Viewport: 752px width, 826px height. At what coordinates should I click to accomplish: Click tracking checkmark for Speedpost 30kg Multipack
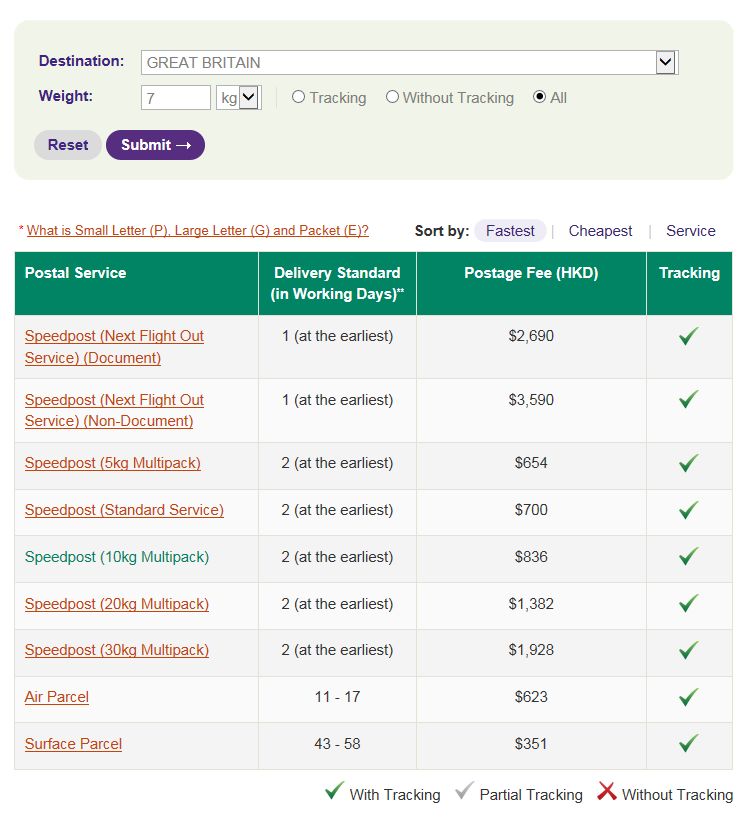point(688,650)
